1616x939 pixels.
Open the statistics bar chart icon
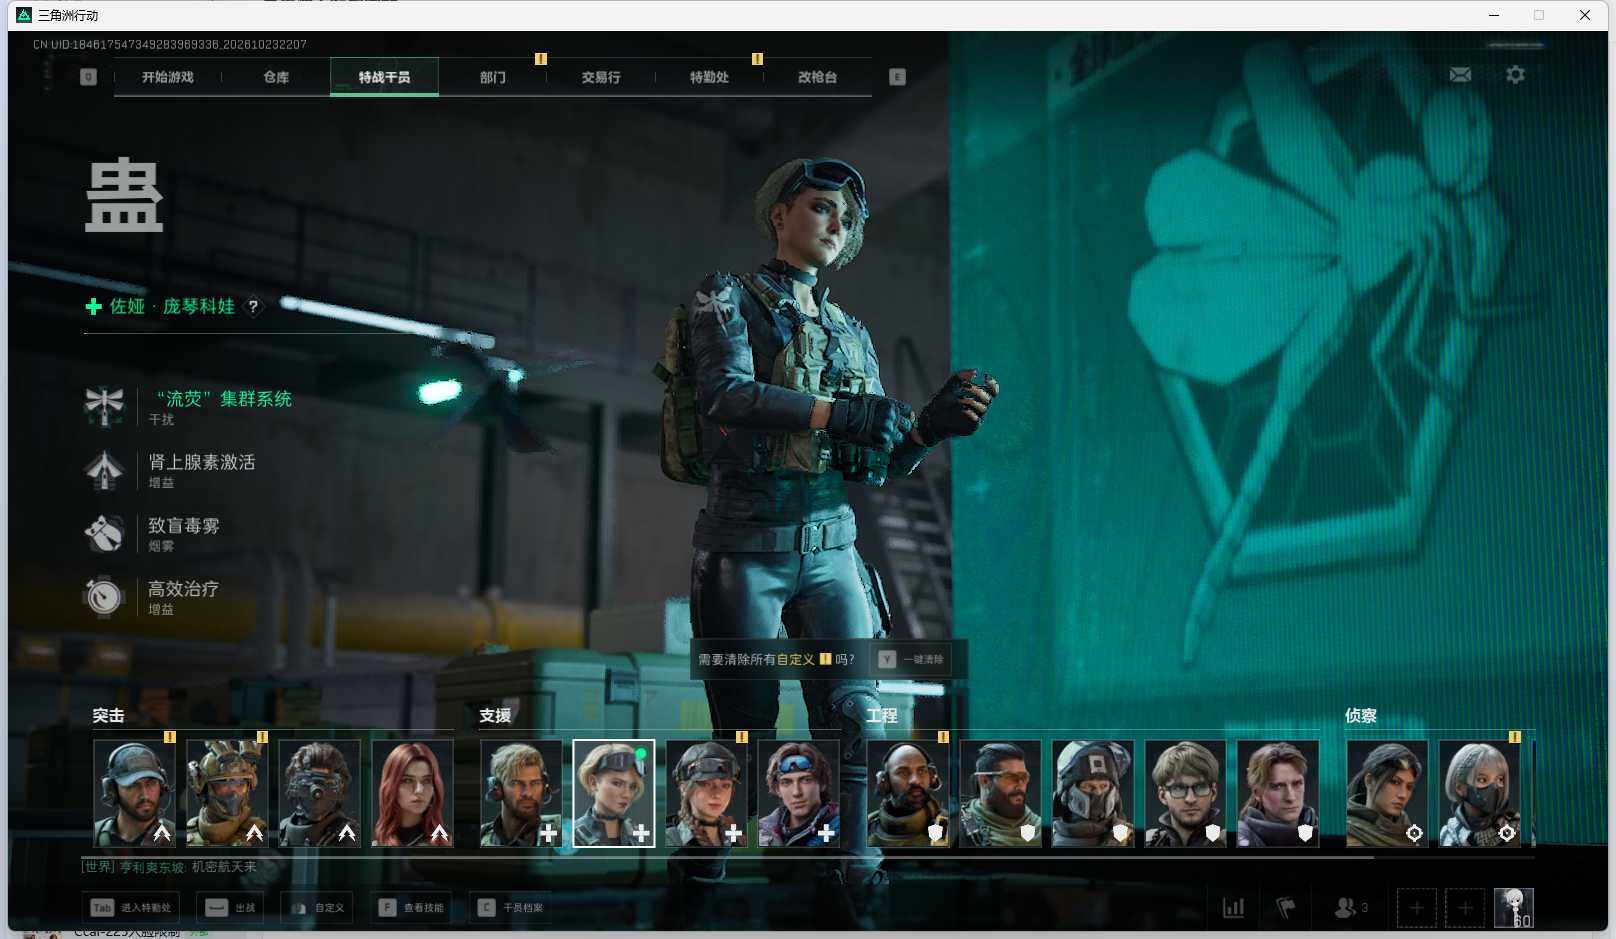(x=1234, y=908)
